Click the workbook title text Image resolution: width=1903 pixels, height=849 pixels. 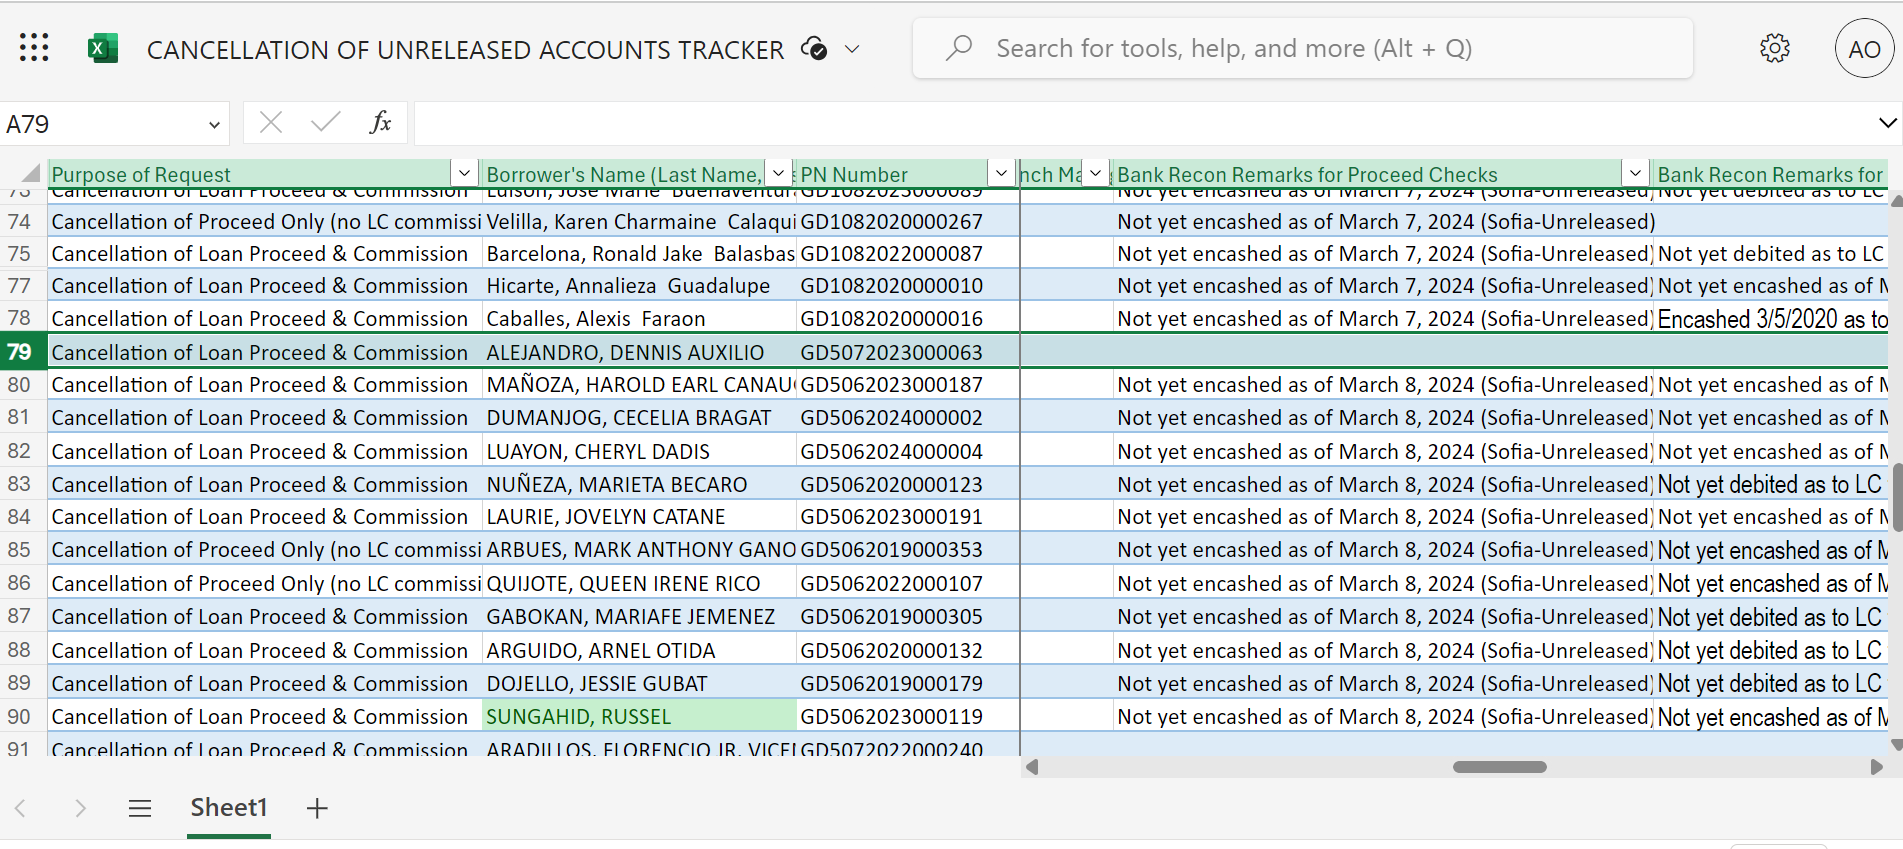465,49
